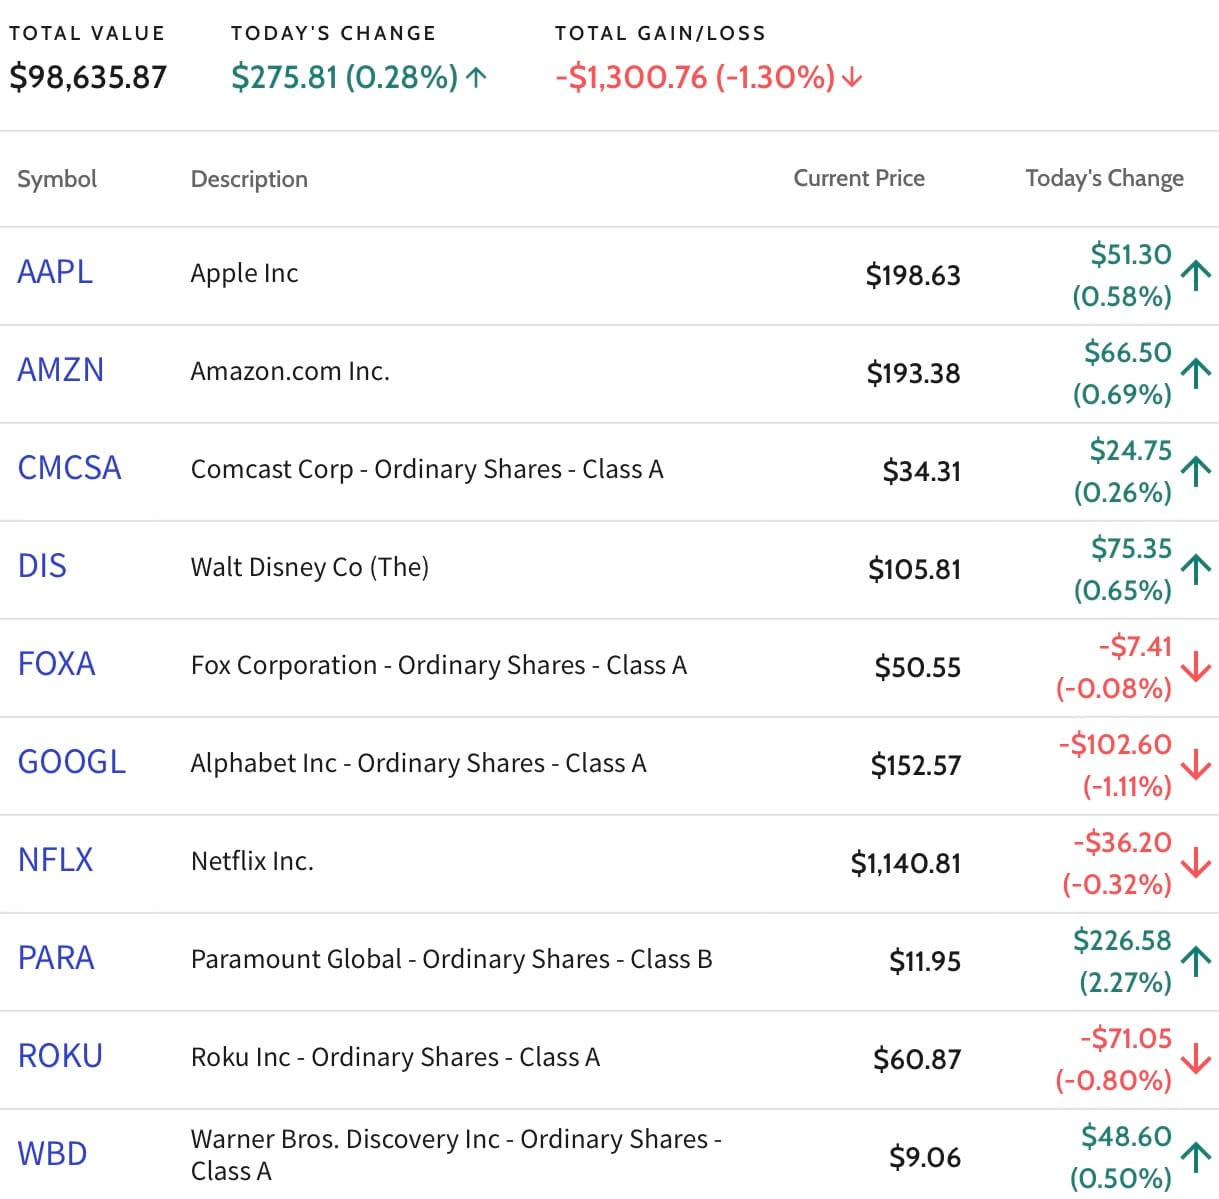Click Netflix's current price $1,140.81

coord(906,863)
